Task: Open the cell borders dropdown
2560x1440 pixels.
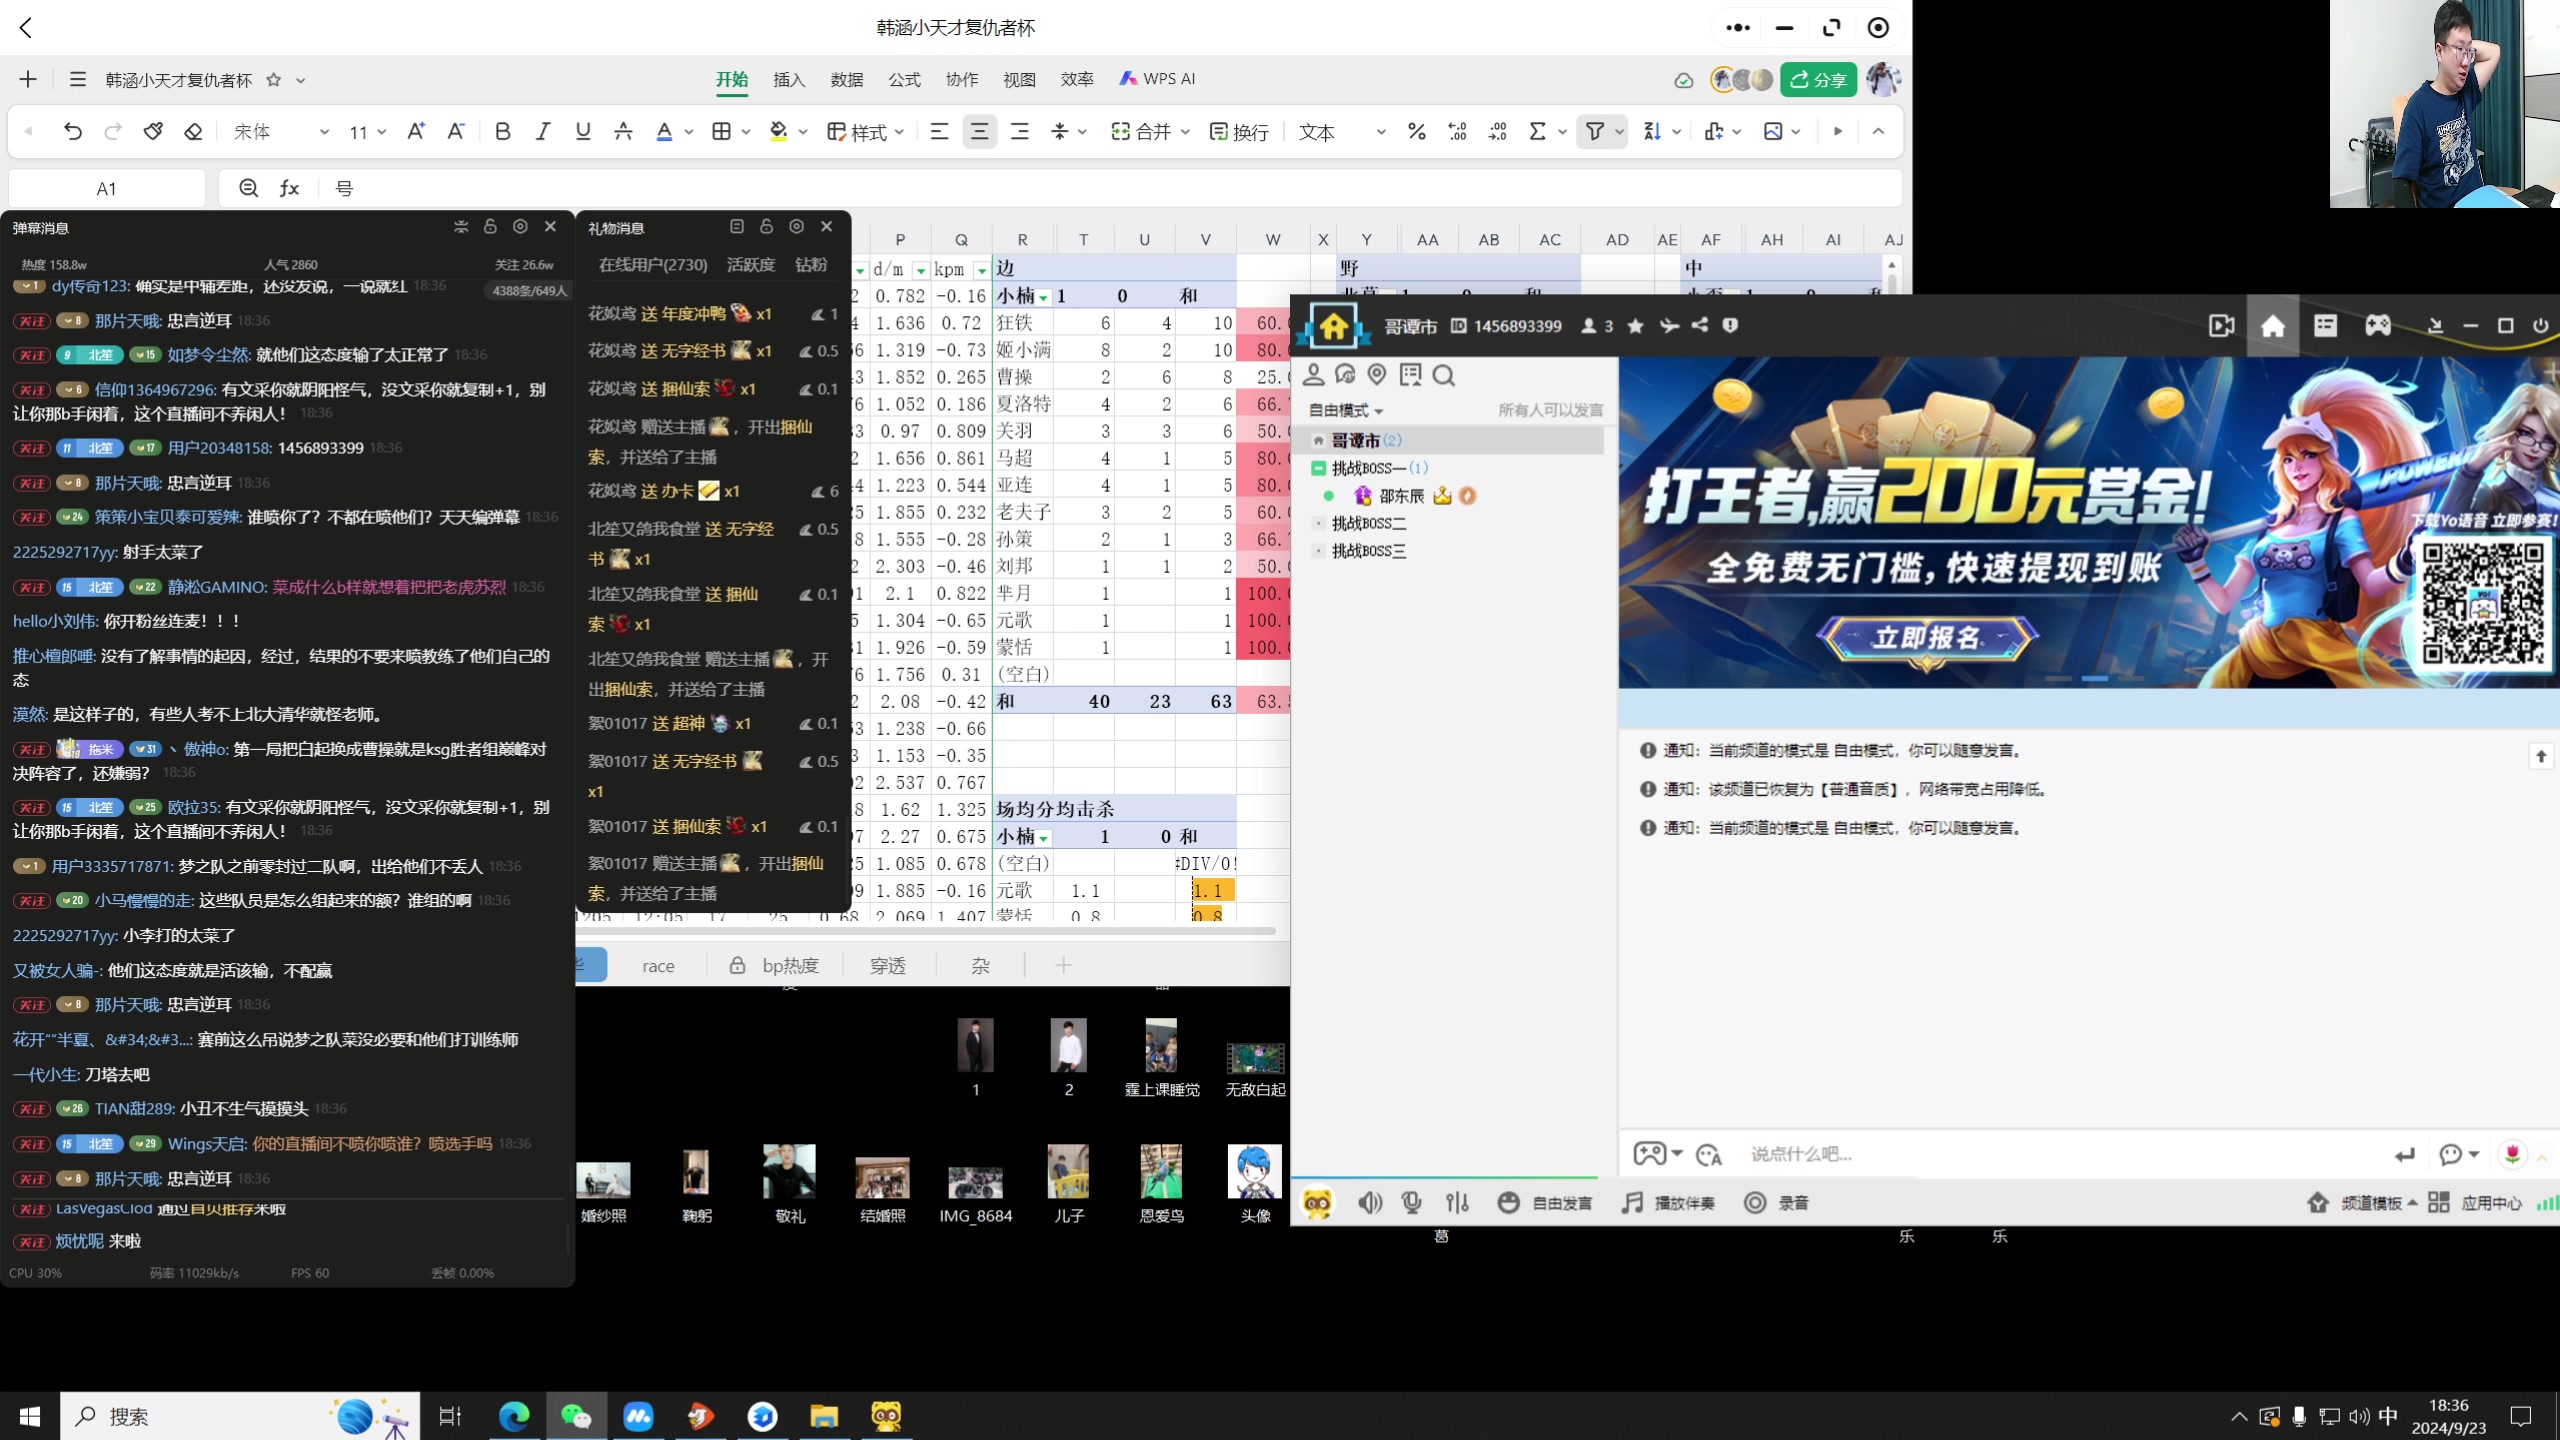Action: [x=746, y=132]
